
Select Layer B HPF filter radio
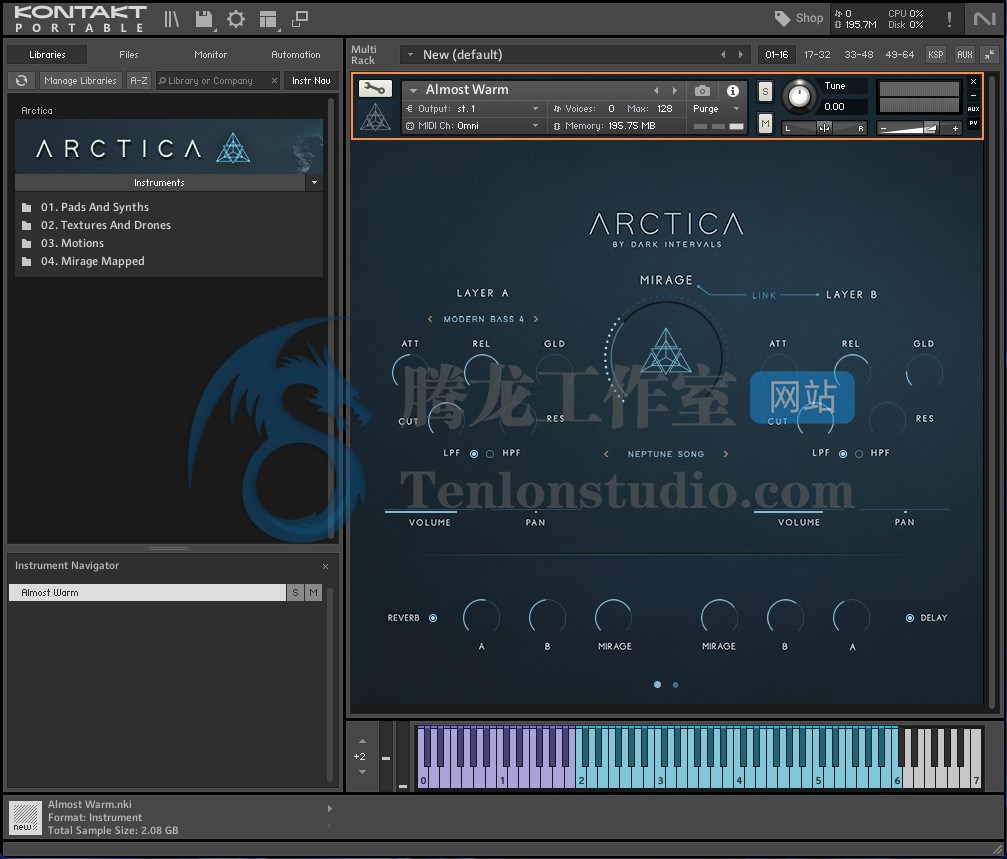(x=859, y=454)
